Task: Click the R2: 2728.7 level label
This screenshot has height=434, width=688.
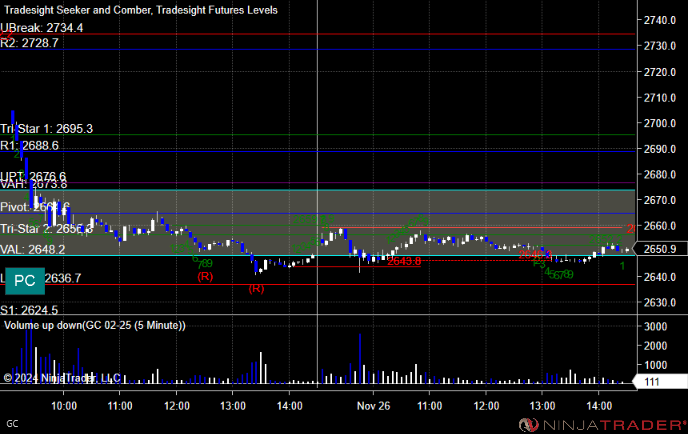Action: (x=29, y=43)
